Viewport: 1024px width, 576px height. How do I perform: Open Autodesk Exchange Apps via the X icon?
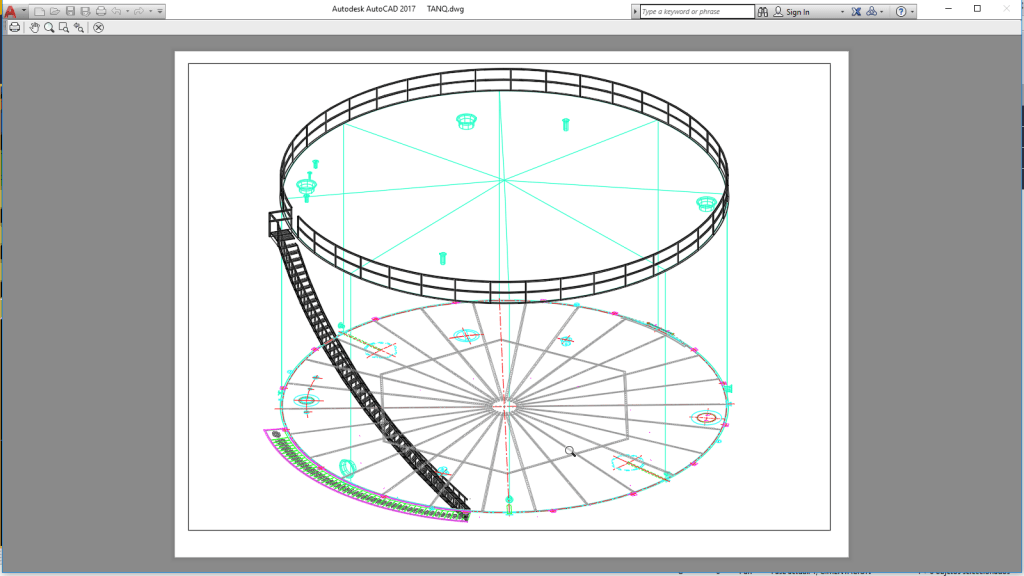point(856,12)
